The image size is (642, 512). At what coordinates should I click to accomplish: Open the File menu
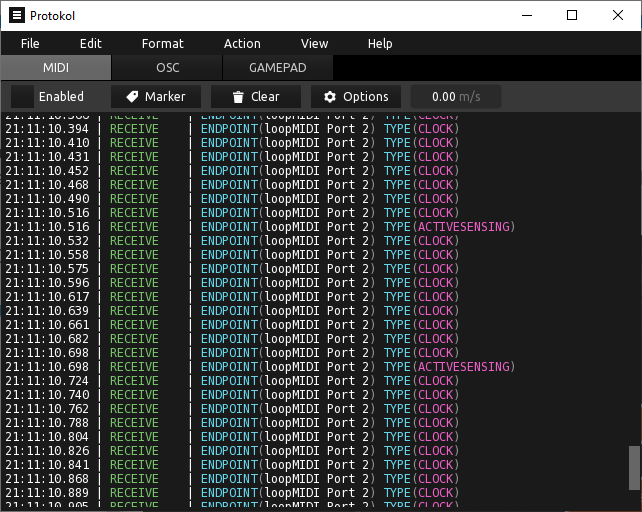tap(30, 43)
